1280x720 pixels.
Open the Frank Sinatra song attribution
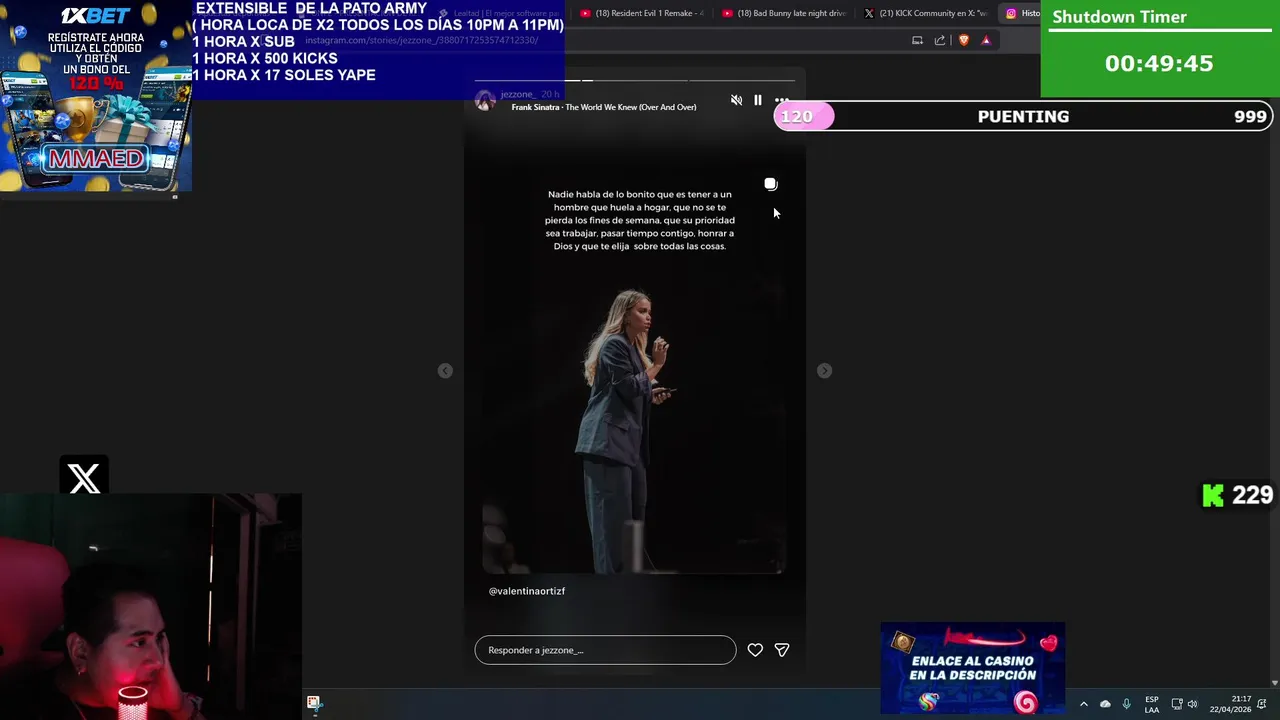[x=603, y=107]
